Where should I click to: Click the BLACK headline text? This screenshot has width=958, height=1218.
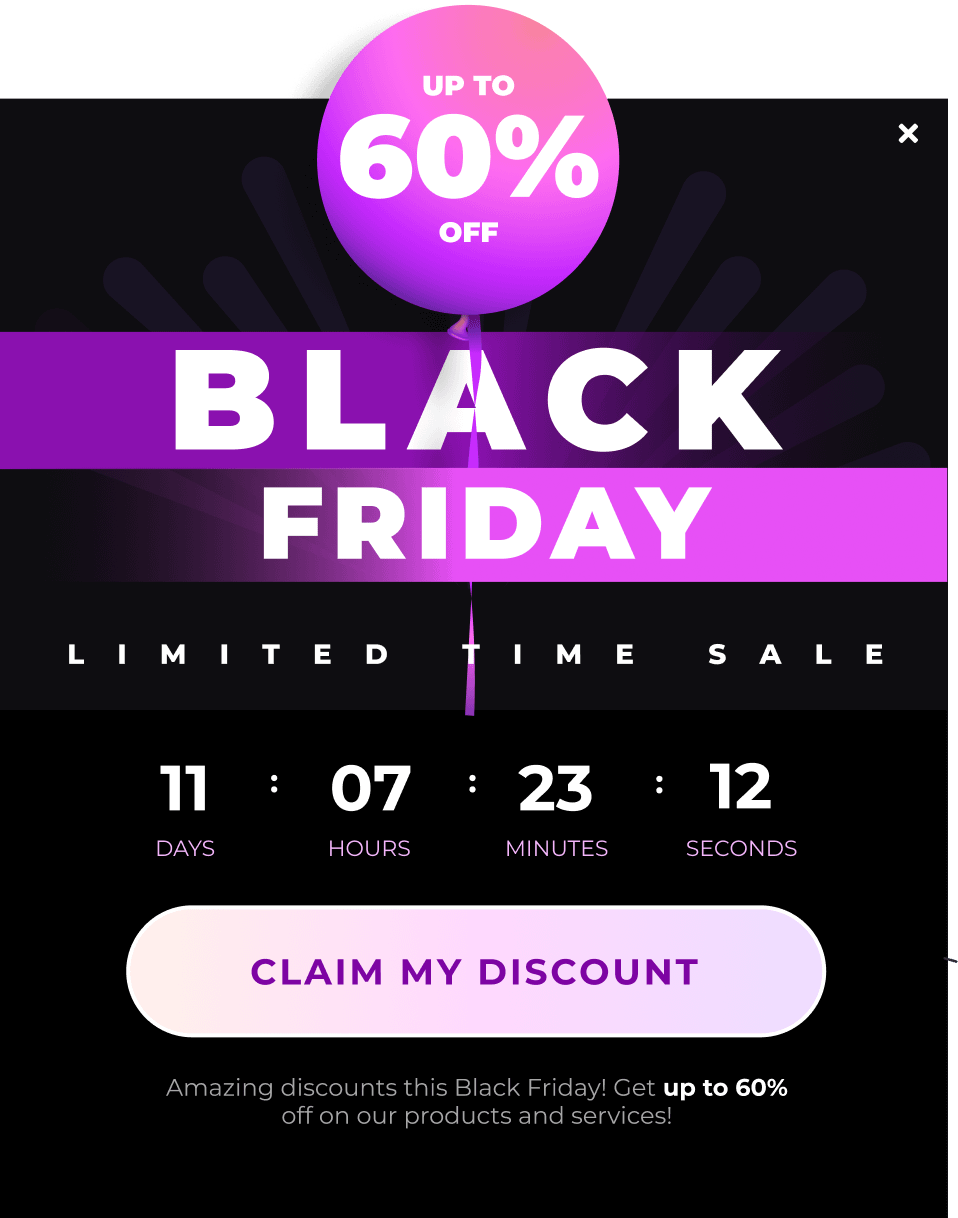tap(476, 402)
